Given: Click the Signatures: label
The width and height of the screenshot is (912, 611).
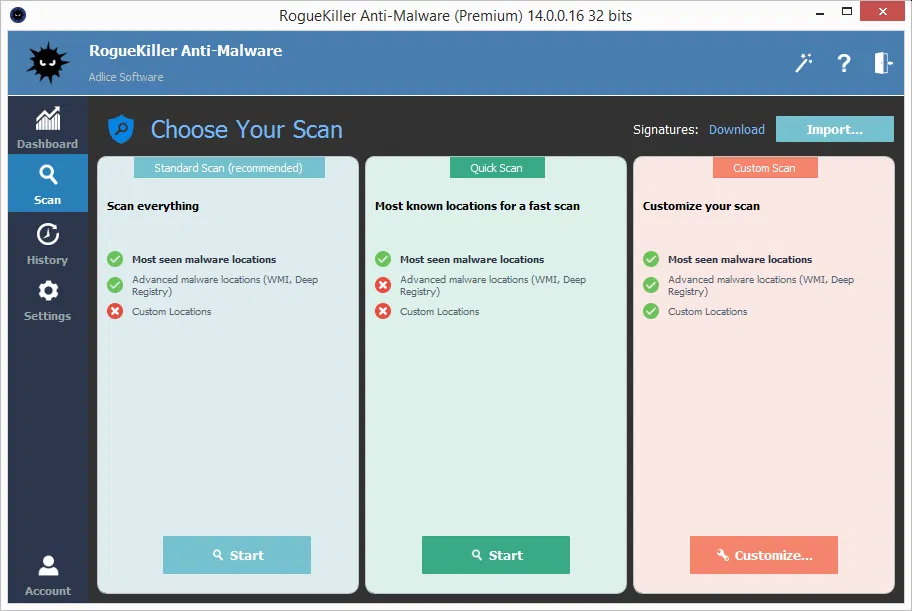Looking at the screenshot, I should click(665, 130).
